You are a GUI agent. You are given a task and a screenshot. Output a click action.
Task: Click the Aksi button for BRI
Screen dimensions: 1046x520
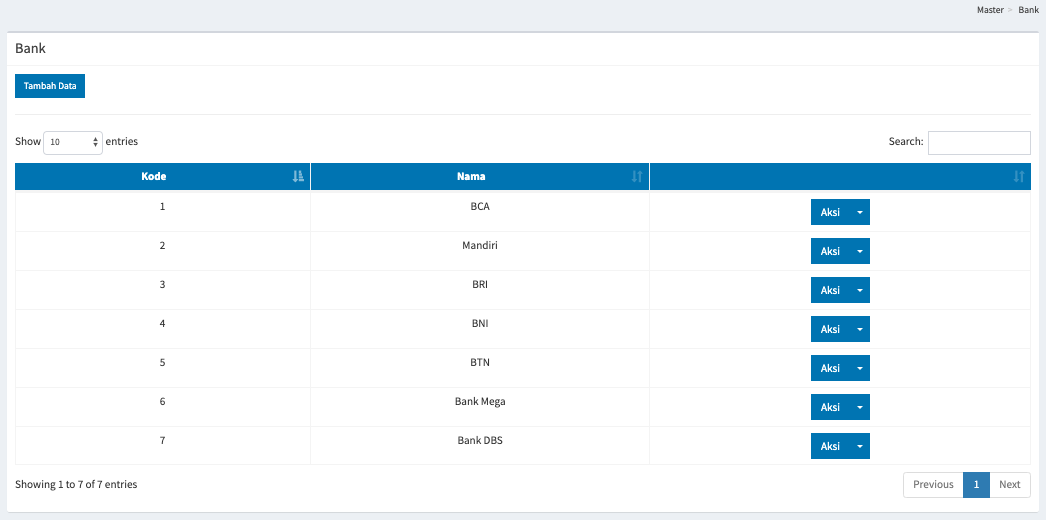coord(830,290)
